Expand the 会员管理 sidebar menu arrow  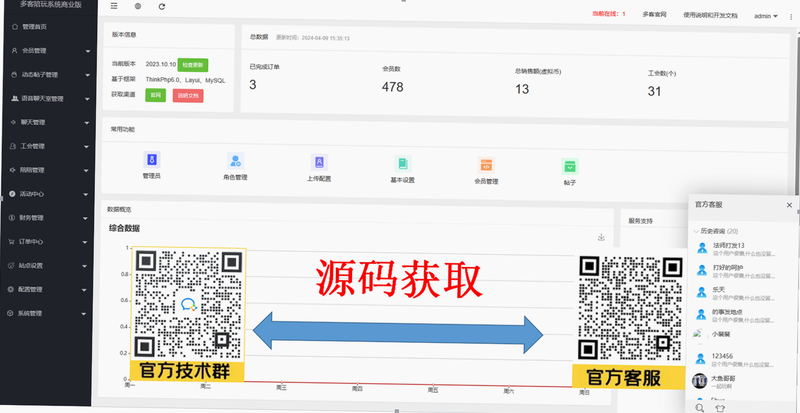click(x=88, y=51)
